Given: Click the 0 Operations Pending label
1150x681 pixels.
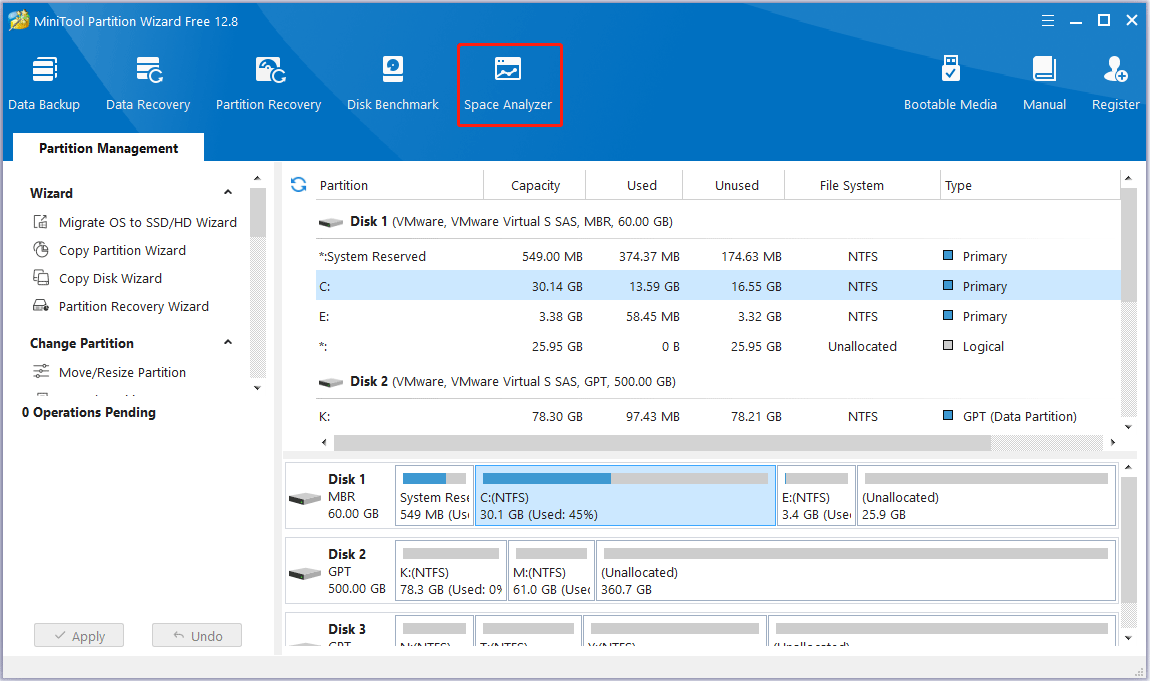Looking at the screenshot, I should 89,412.
